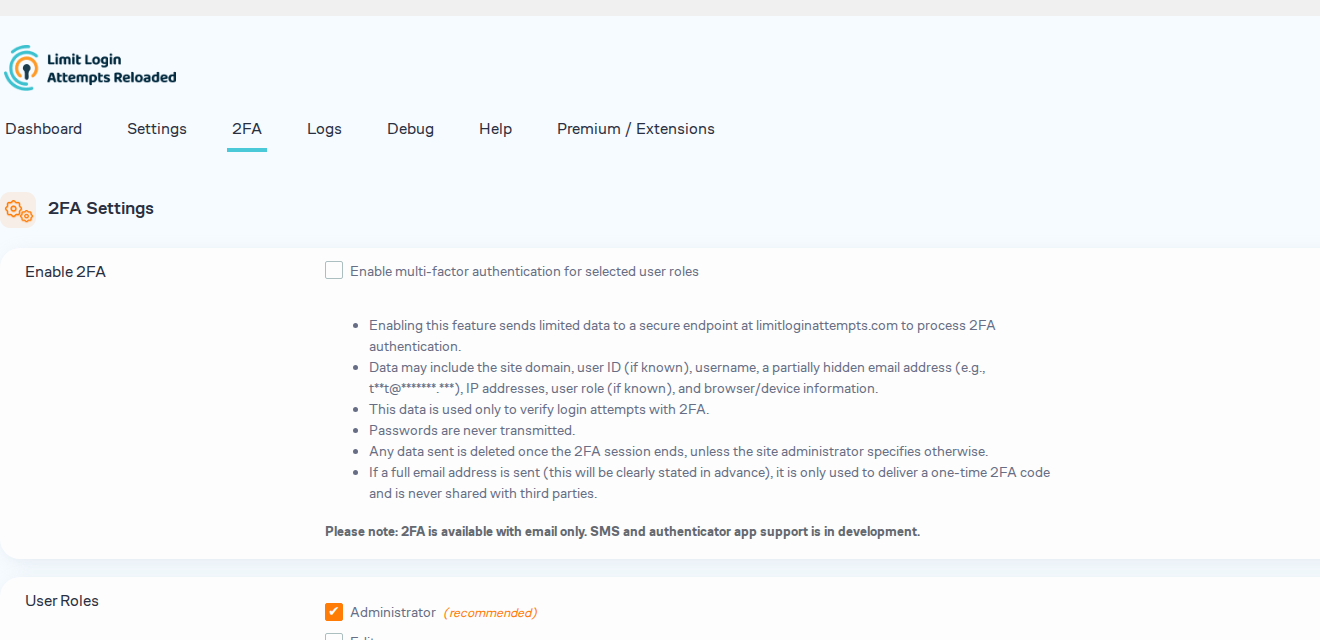Uncheck the Administrator role checkbox
Viewport: 1320px width, 640px height.
tap(334, 612)
